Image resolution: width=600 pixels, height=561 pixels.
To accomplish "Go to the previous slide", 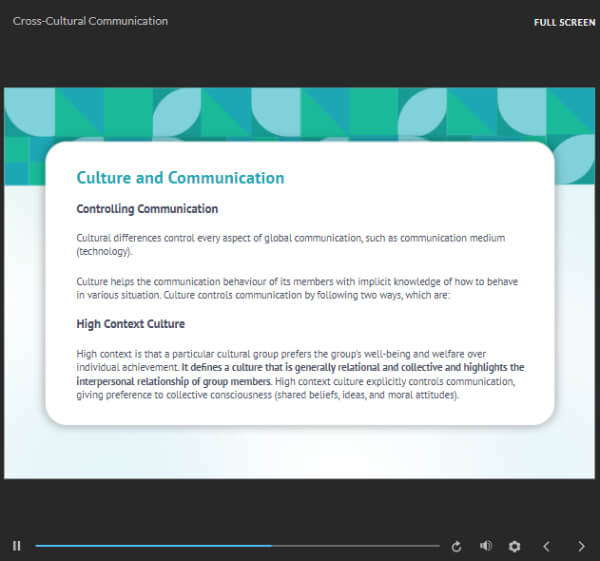I will 547,546.
